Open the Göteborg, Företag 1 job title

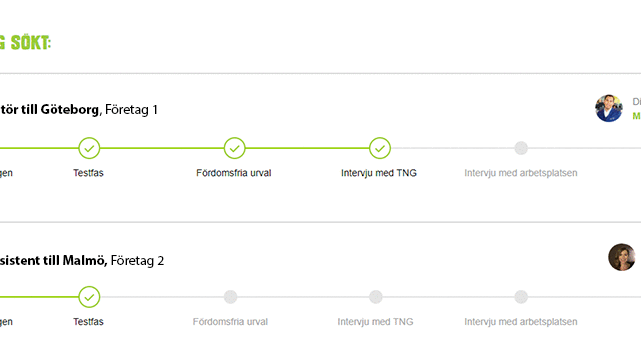79,110
